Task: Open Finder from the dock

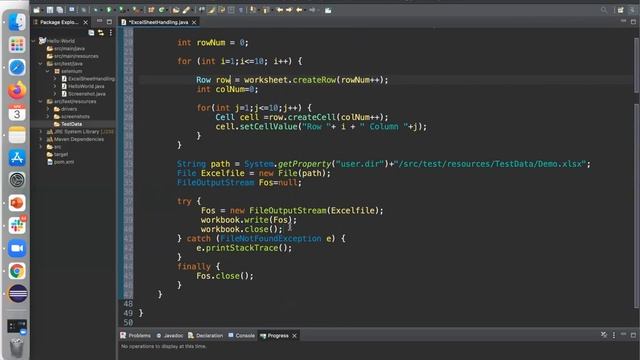Action: pos(17,22)
